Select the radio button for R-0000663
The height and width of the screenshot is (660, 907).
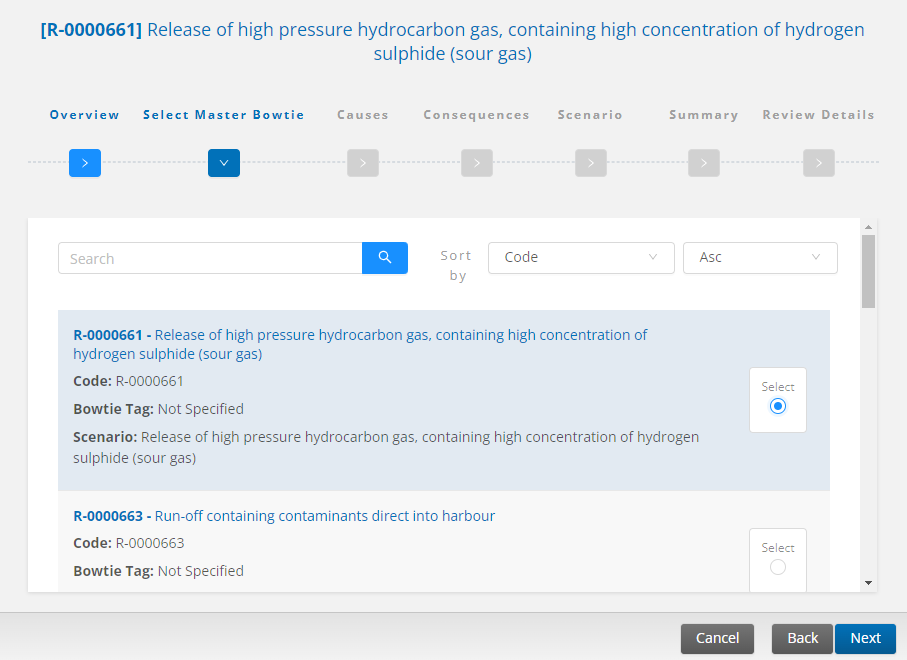(778, 567)
